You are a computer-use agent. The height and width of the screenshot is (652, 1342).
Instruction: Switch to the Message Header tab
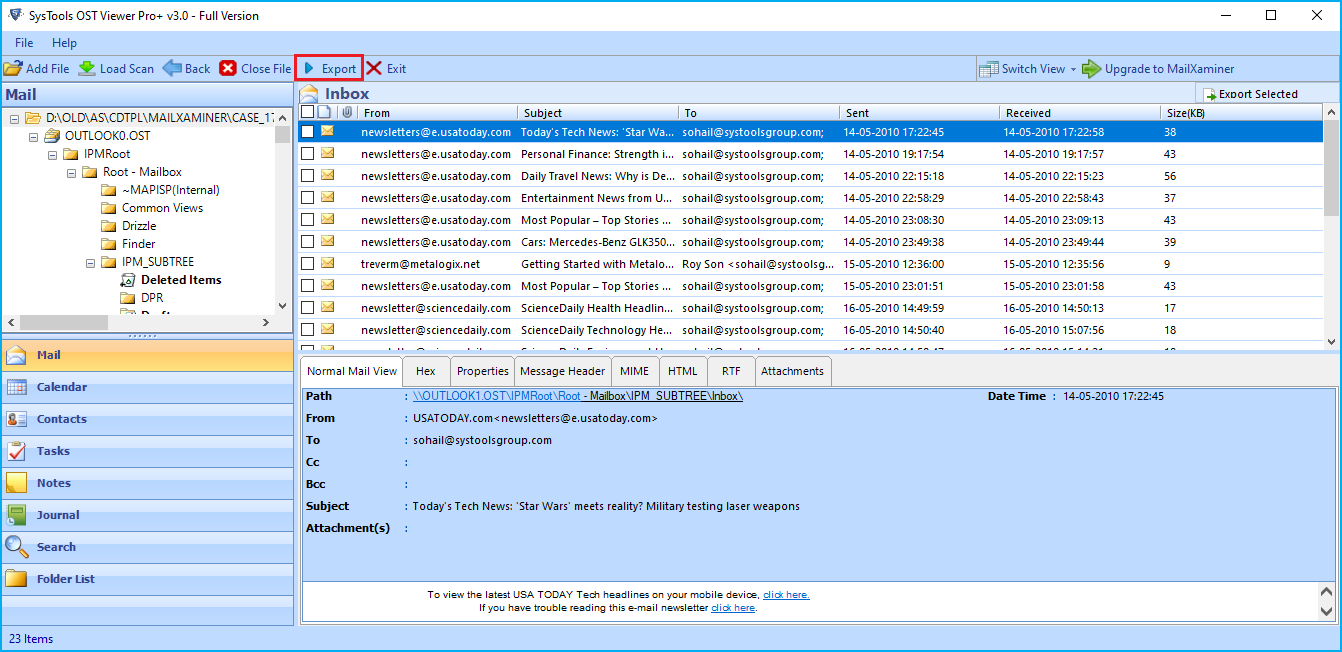562,370
